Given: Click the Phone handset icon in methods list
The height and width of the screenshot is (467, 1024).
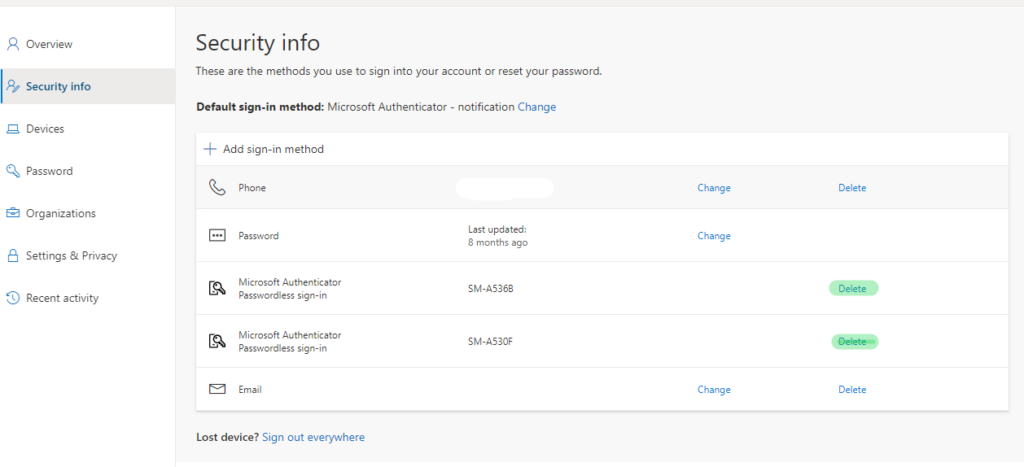Looking at the screenshot, I should pos(217,188).
